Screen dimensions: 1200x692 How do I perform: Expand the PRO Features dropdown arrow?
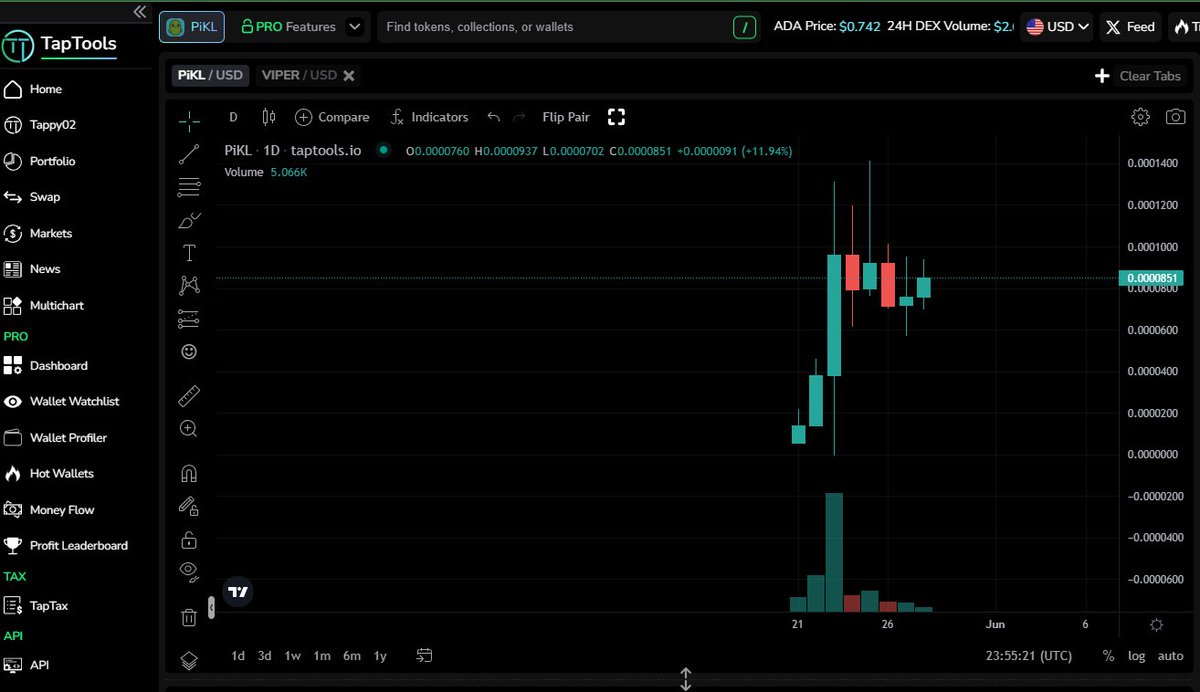(x=354, y=27)
